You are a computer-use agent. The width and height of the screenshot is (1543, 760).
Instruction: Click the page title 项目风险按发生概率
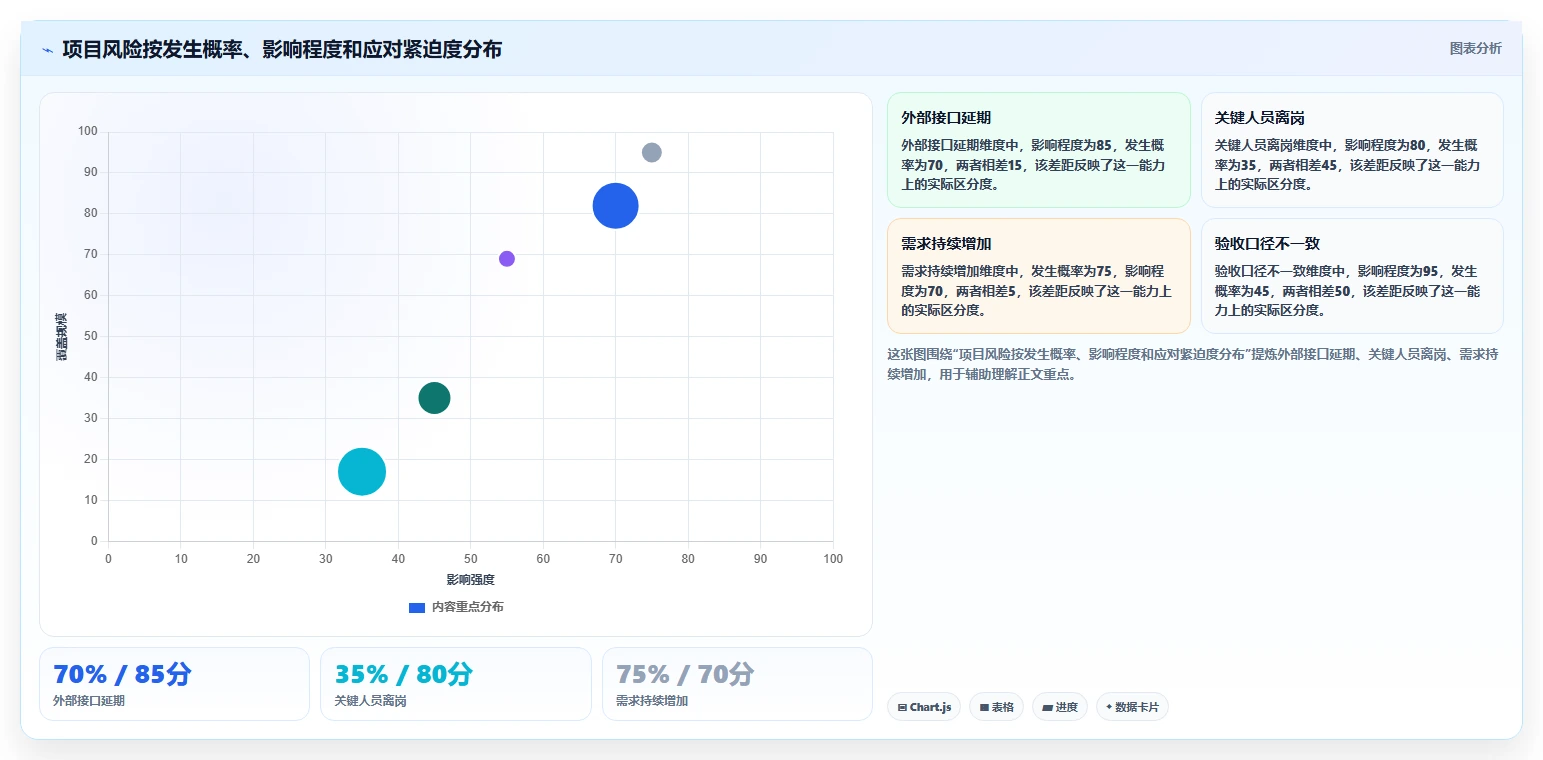(x=282, y=49)
